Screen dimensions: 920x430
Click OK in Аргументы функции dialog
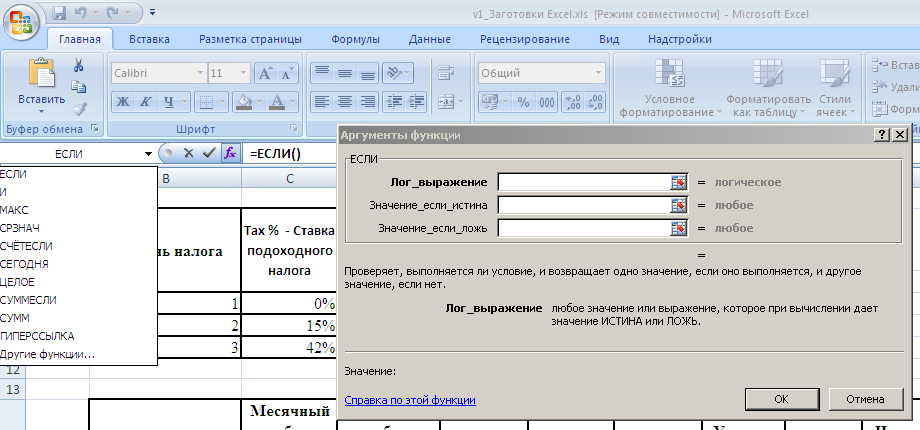coord(782,399)
